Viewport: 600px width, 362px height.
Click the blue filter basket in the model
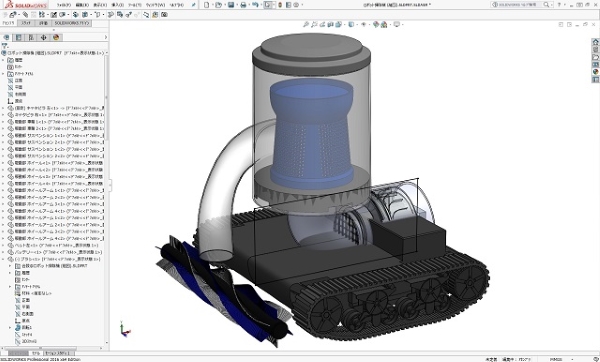click(311, 132)
